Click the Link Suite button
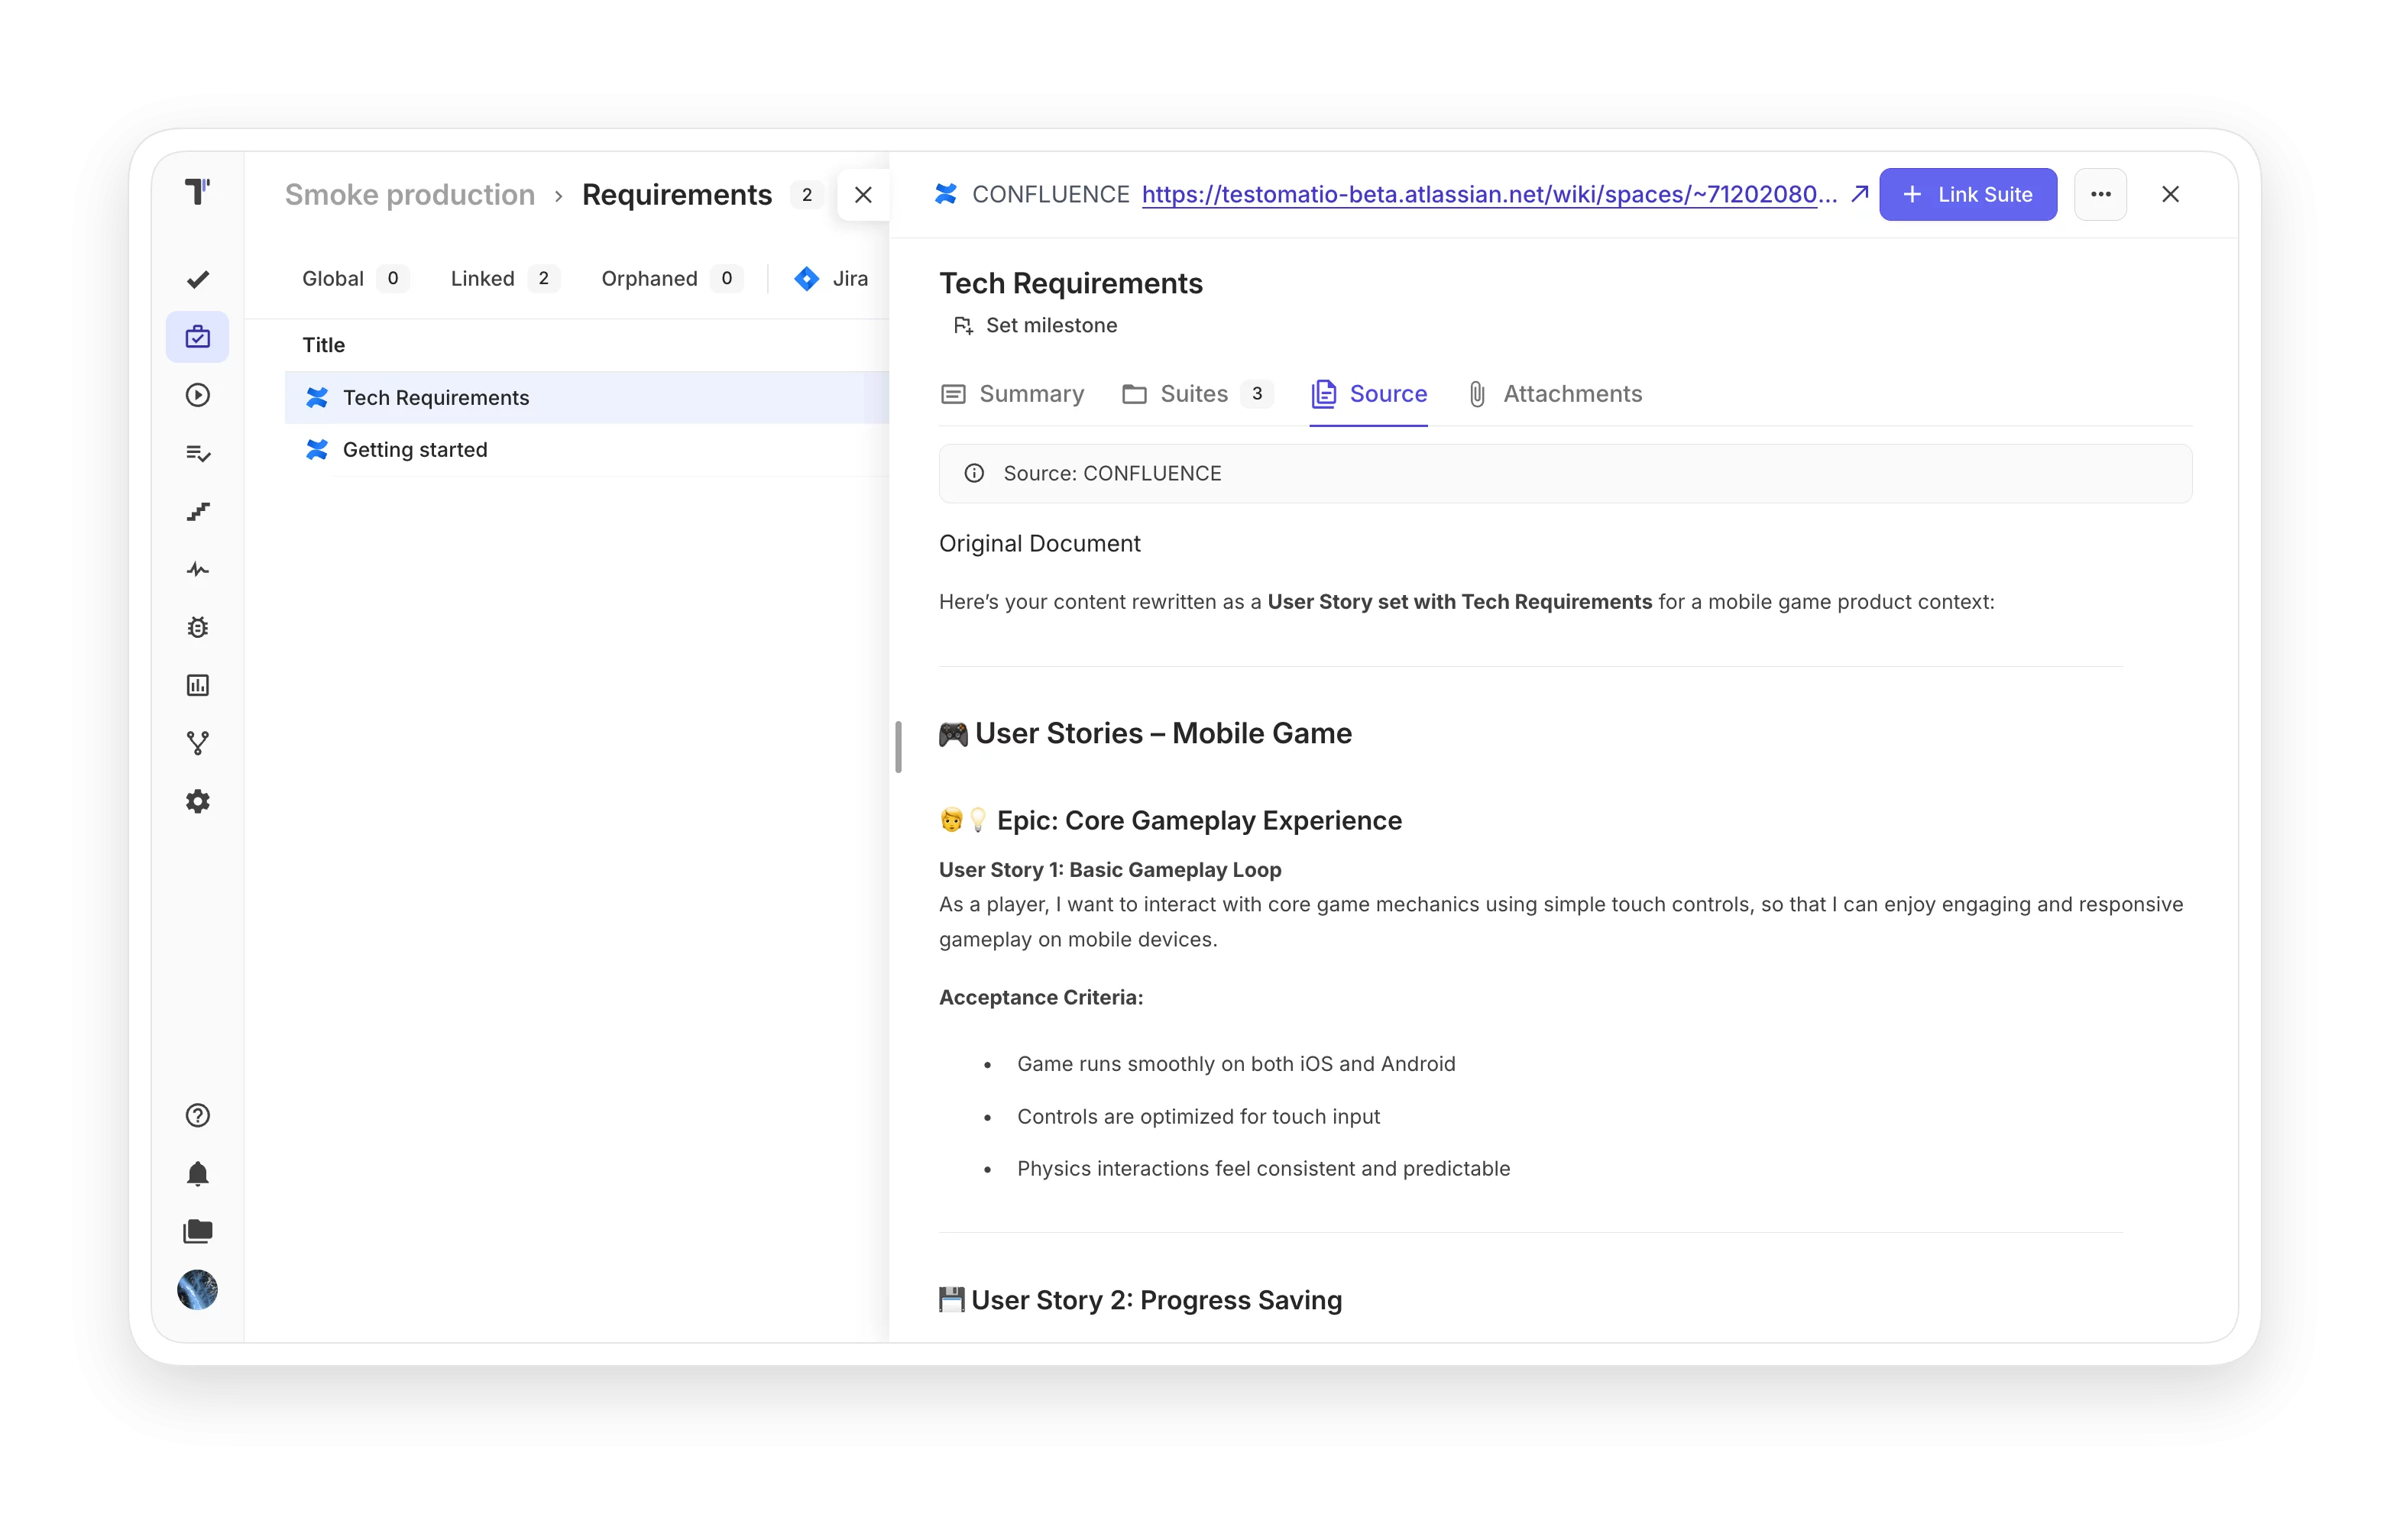Screen dimensions: 2390x1540 [1967, 194]
